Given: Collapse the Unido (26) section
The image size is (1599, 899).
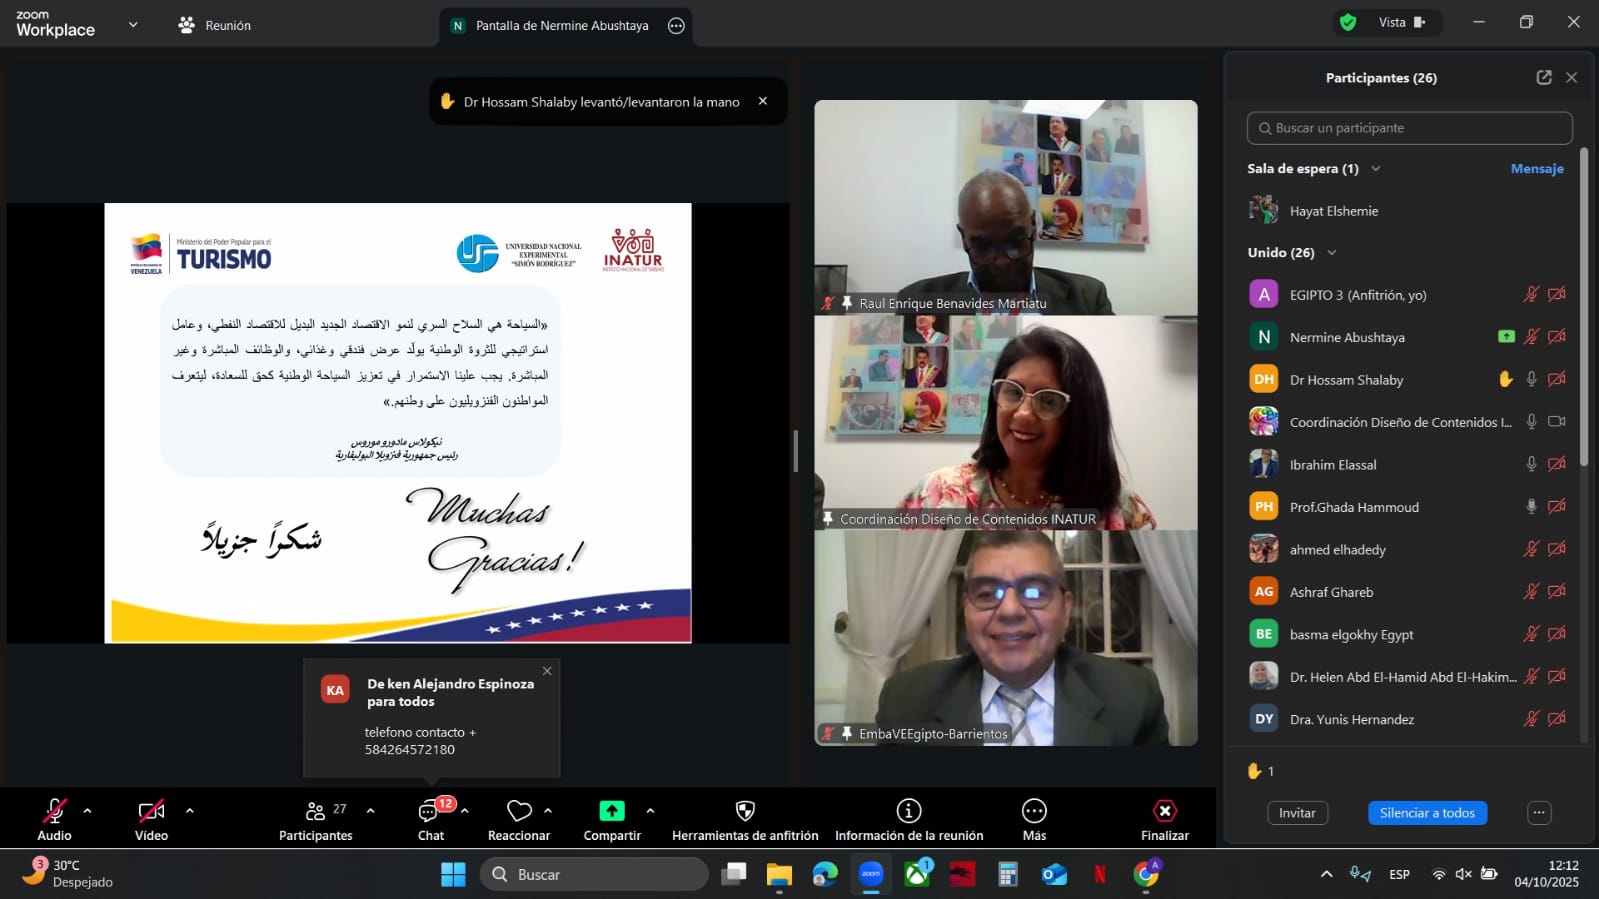Looking at the screenshot, I should pyautogui.click(x=1332, y=253).
